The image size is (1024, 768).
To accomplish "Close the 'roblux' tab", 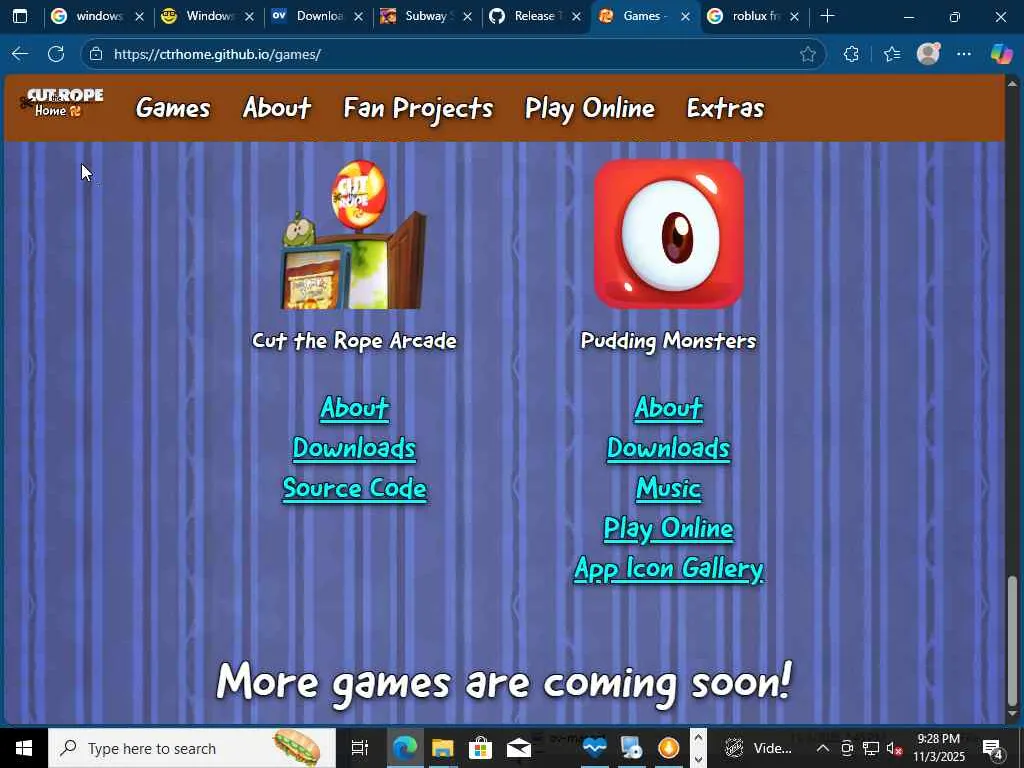I will tap(794, 17).
